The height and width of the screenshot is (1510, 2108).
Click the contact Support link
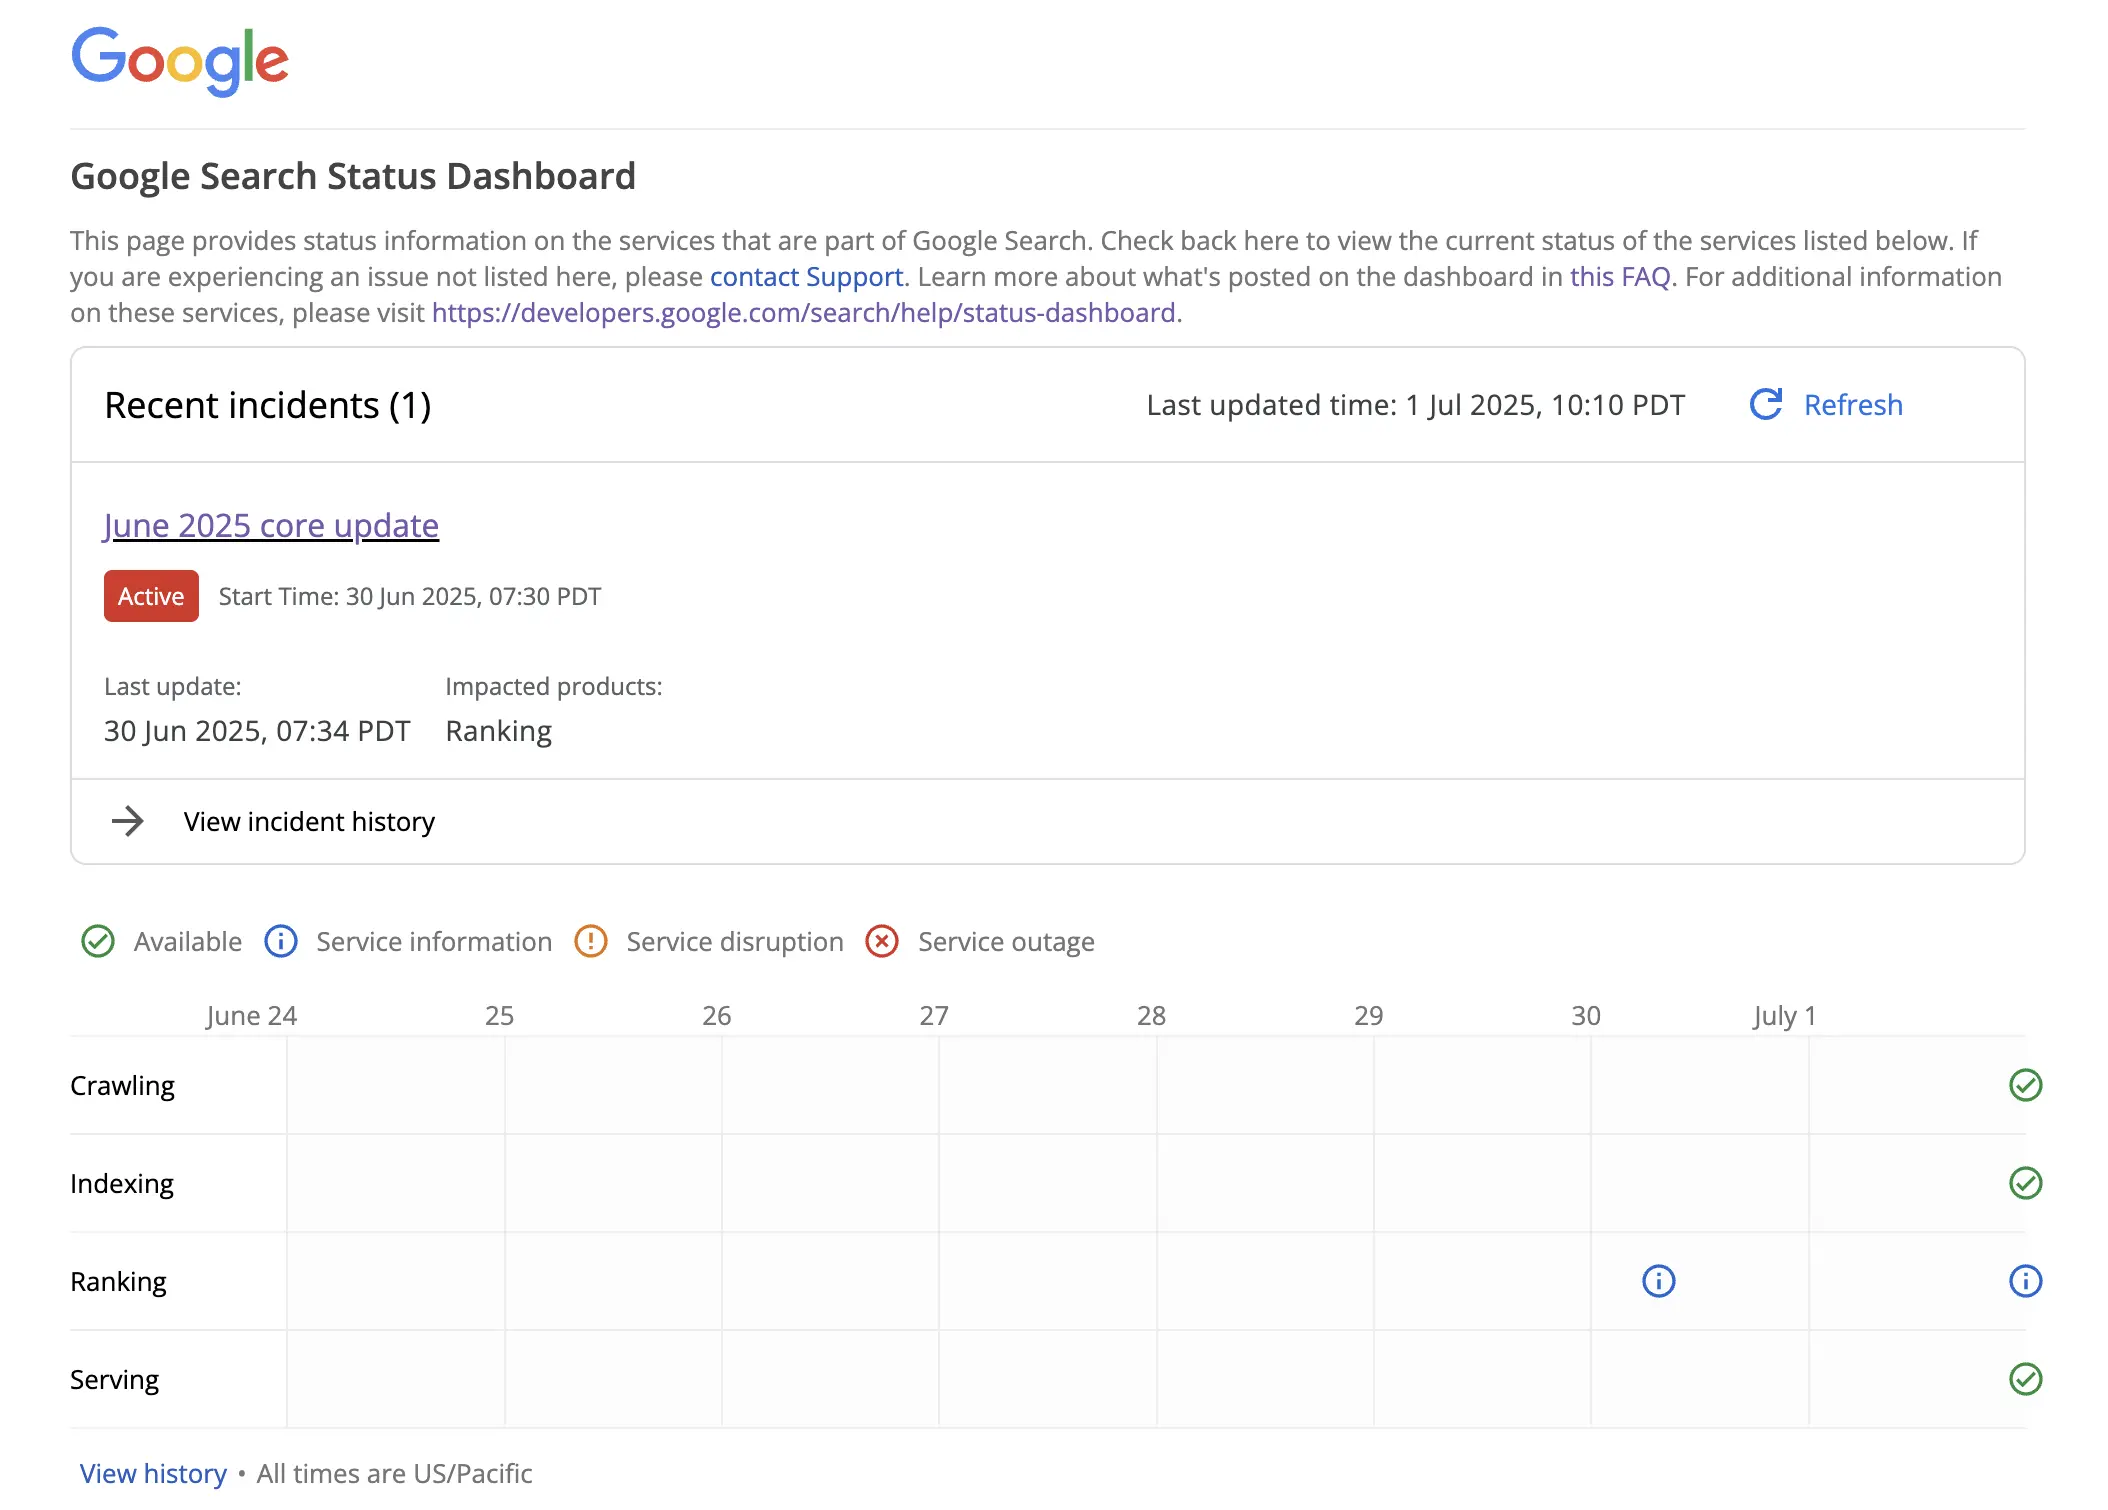806,276
